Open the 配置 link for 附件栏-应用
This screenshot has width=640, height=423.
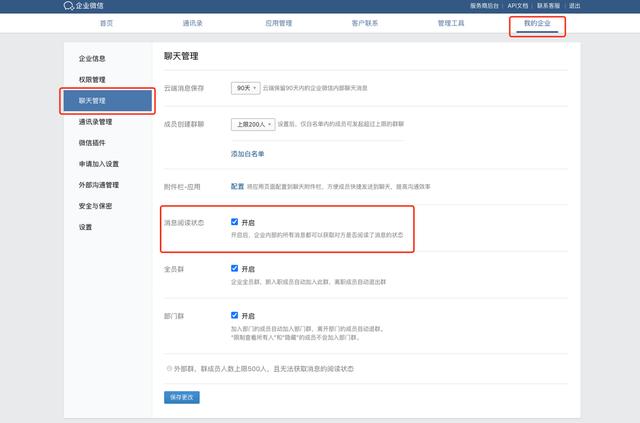(237, 186)
